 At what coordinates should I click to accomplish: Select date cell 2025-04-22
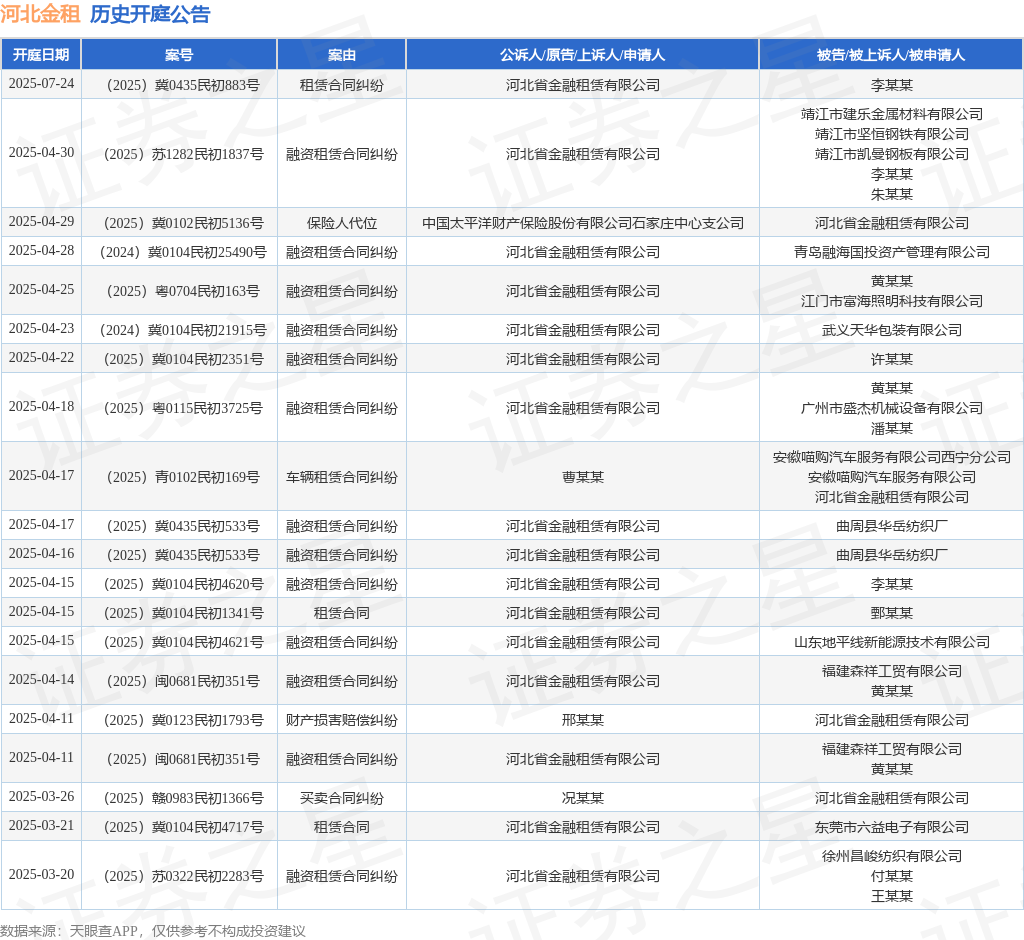[x=41, y=358]
